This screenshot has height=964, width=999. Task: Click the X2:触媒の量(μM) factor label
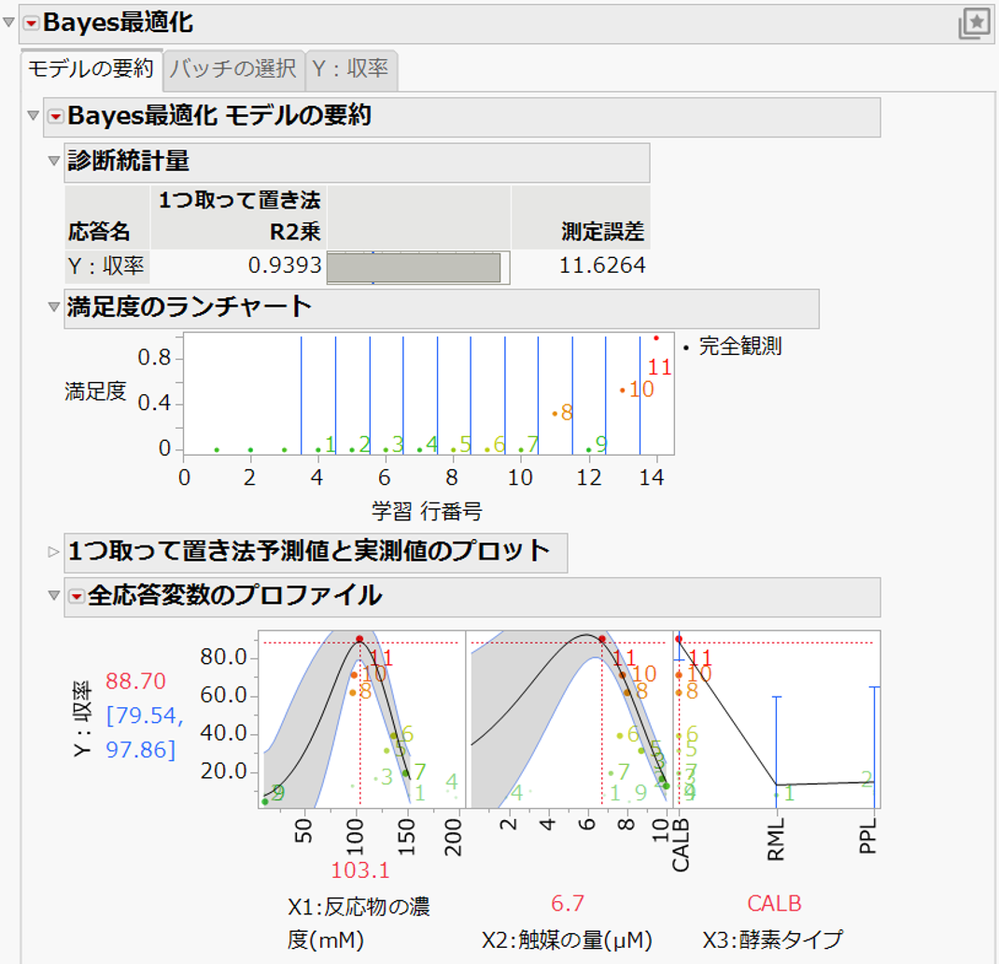(x=567, y=940)
